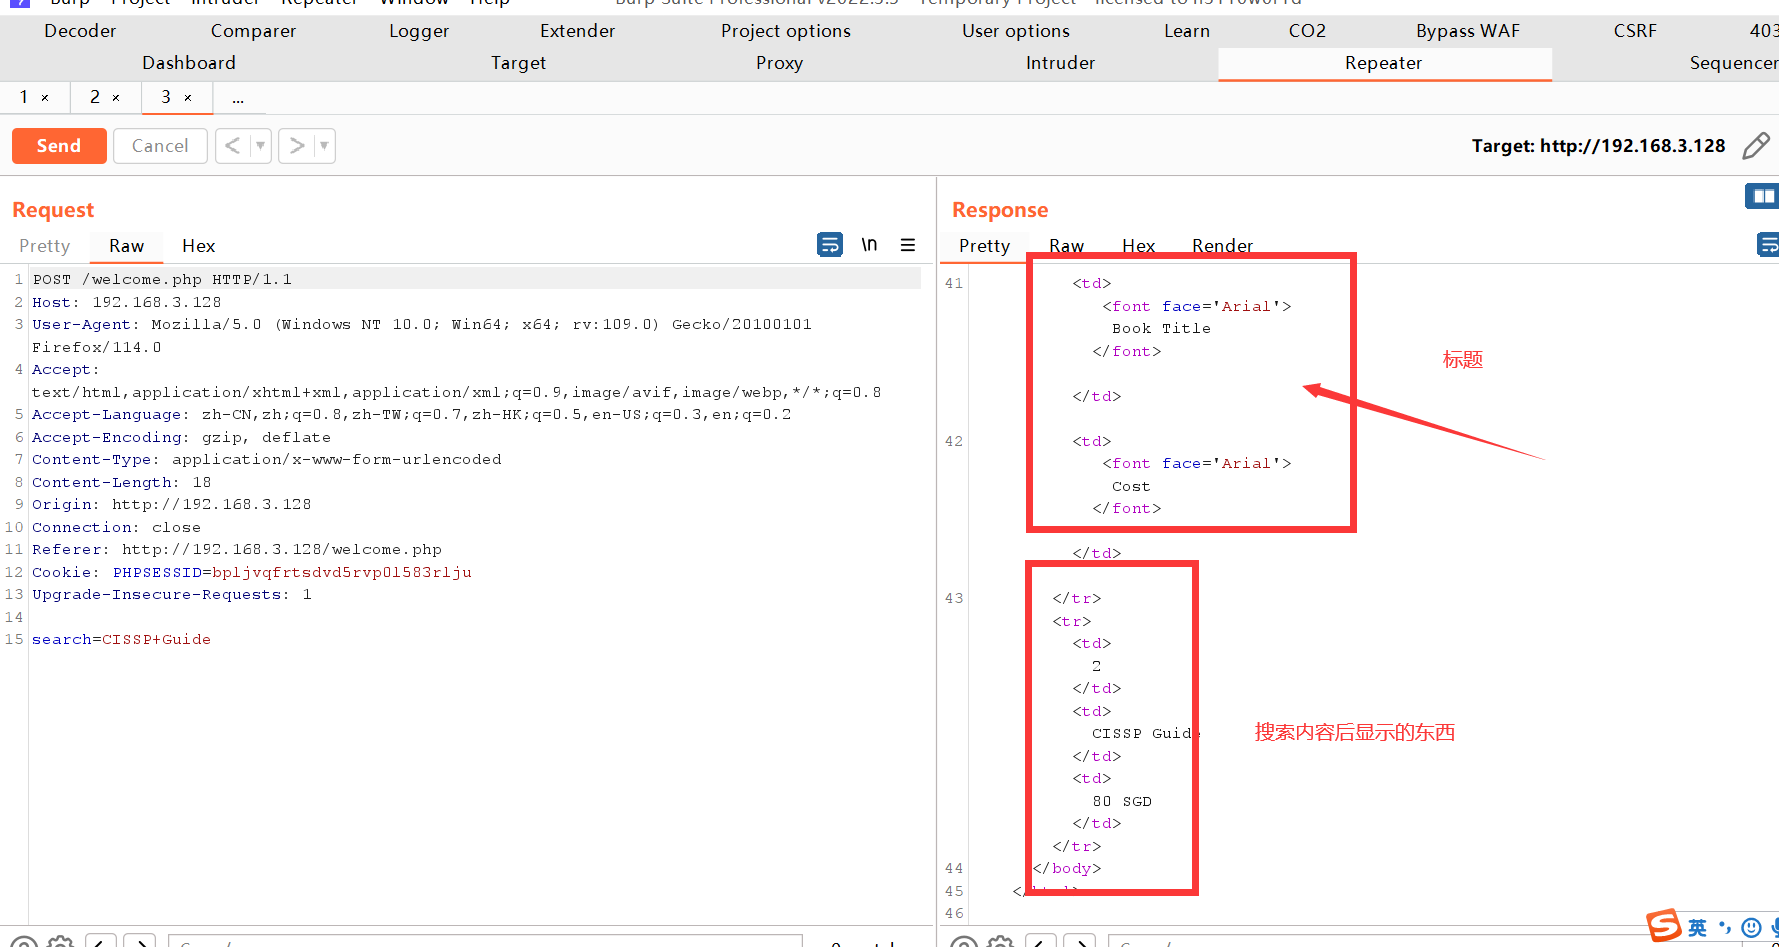Image resolution: width=1779 pixels, height=947 pixels.
Task: Open the Comparer tab
Action: pos(254,31)
